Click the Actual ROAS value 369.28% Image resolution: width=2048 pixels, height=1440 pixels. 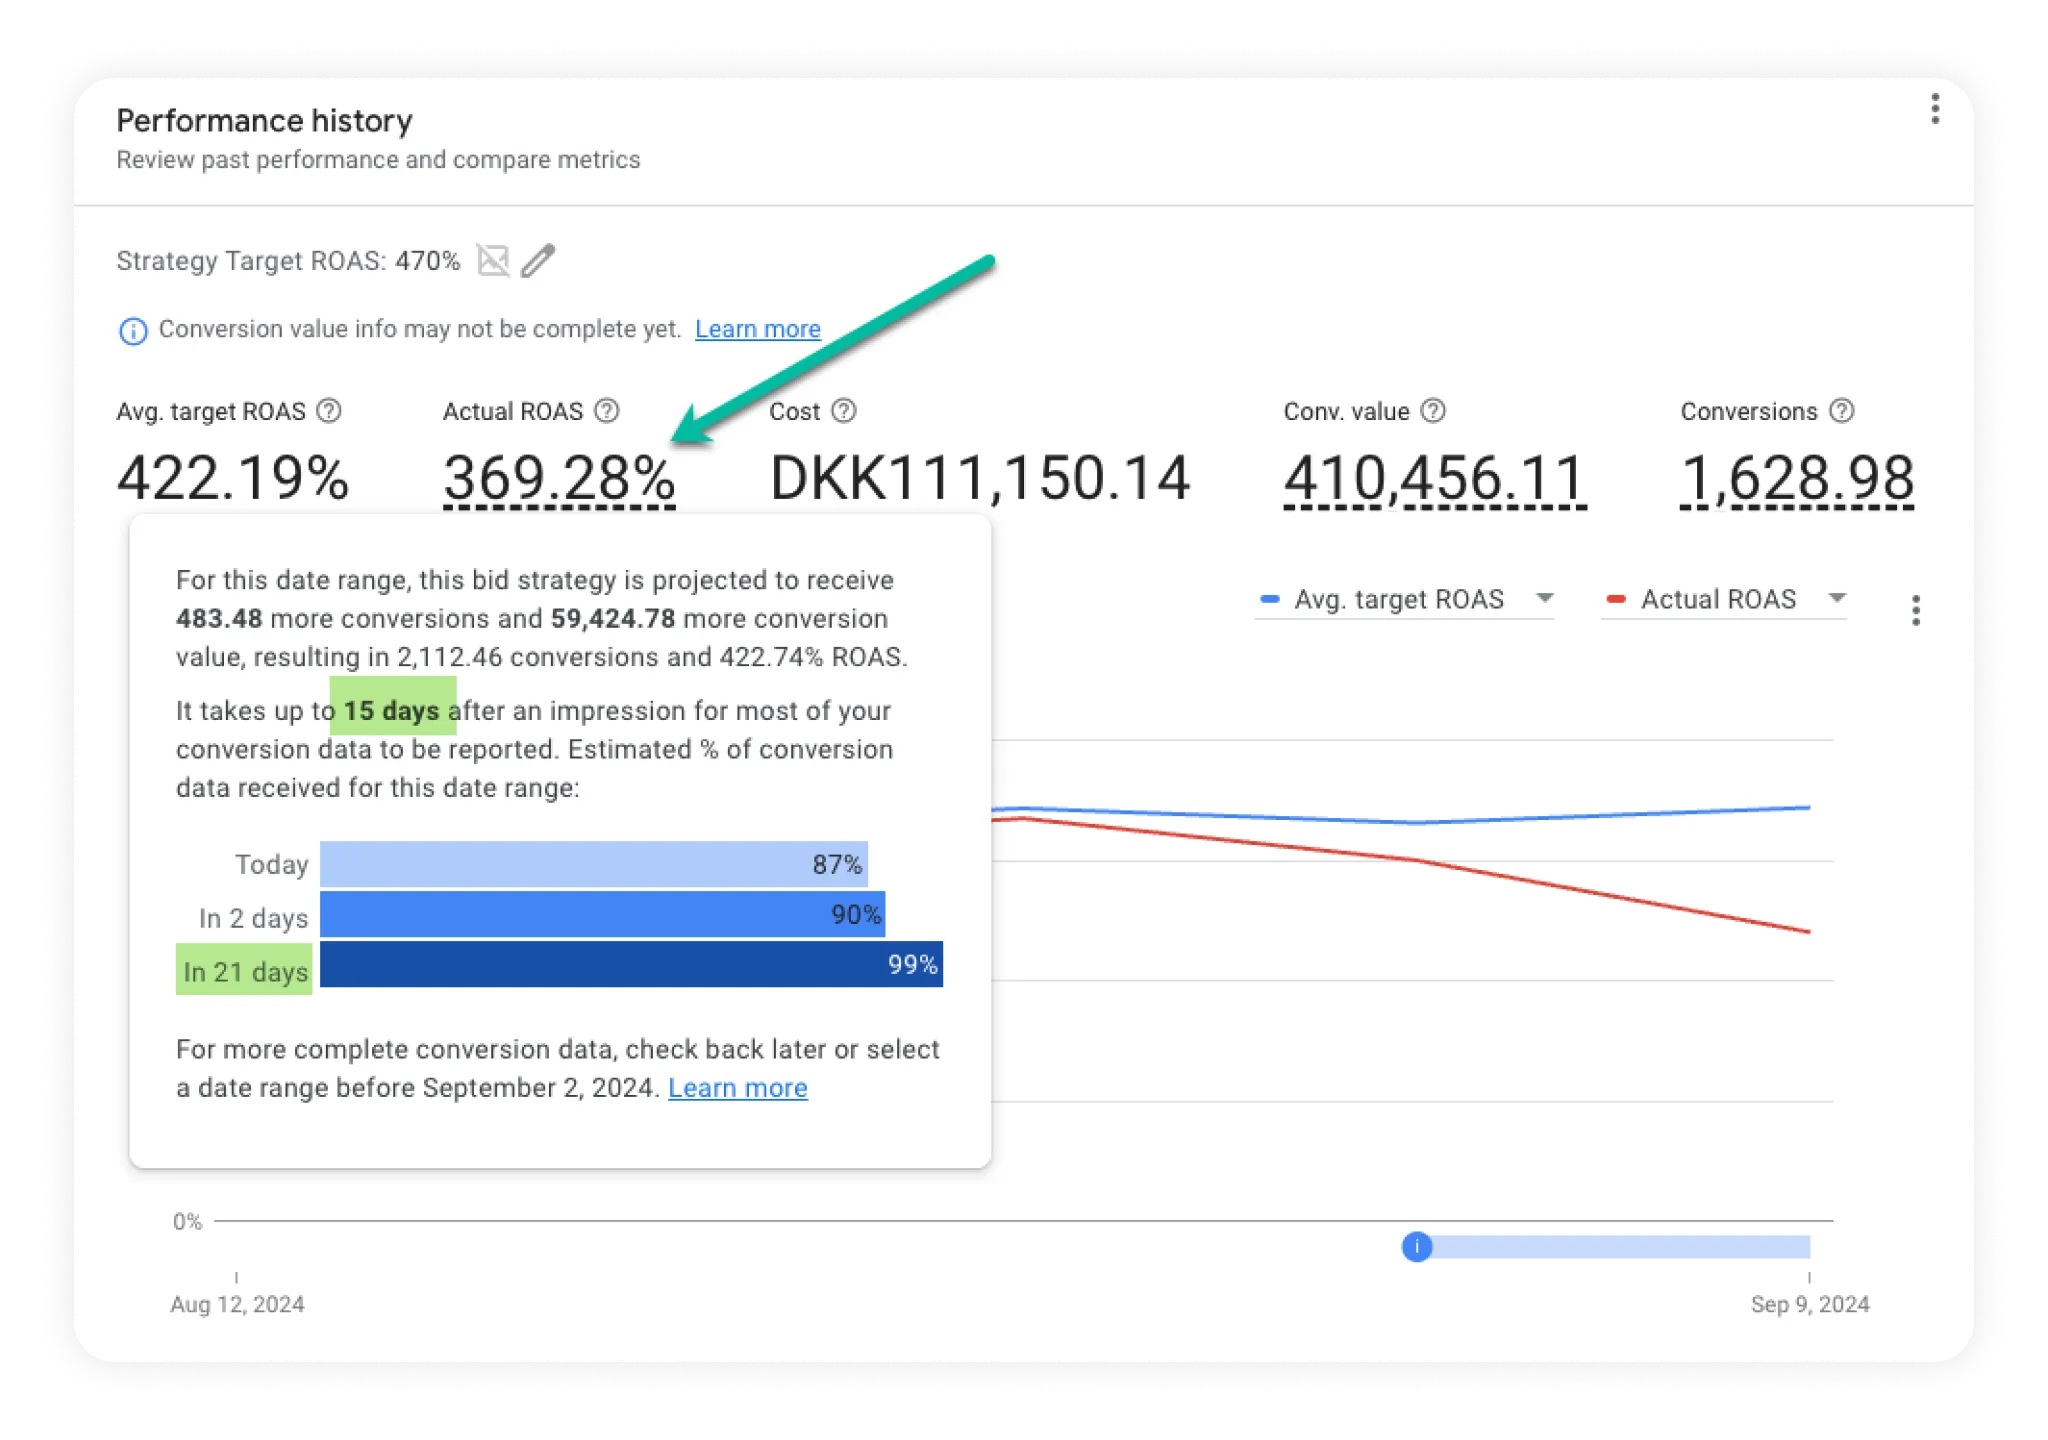point(559,478)
